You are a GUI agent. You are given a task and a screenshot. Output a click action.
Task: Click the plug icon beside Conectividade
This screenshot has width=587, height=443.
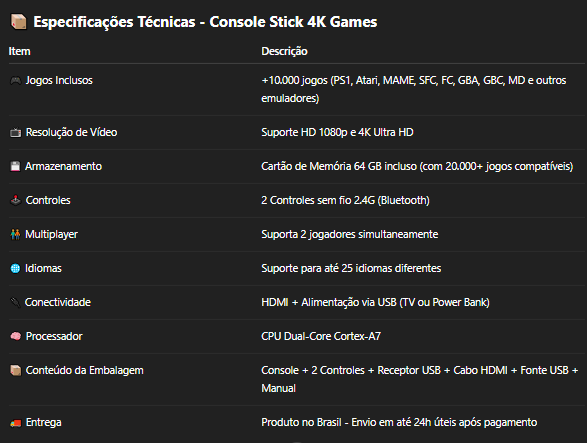coord(15,302)
